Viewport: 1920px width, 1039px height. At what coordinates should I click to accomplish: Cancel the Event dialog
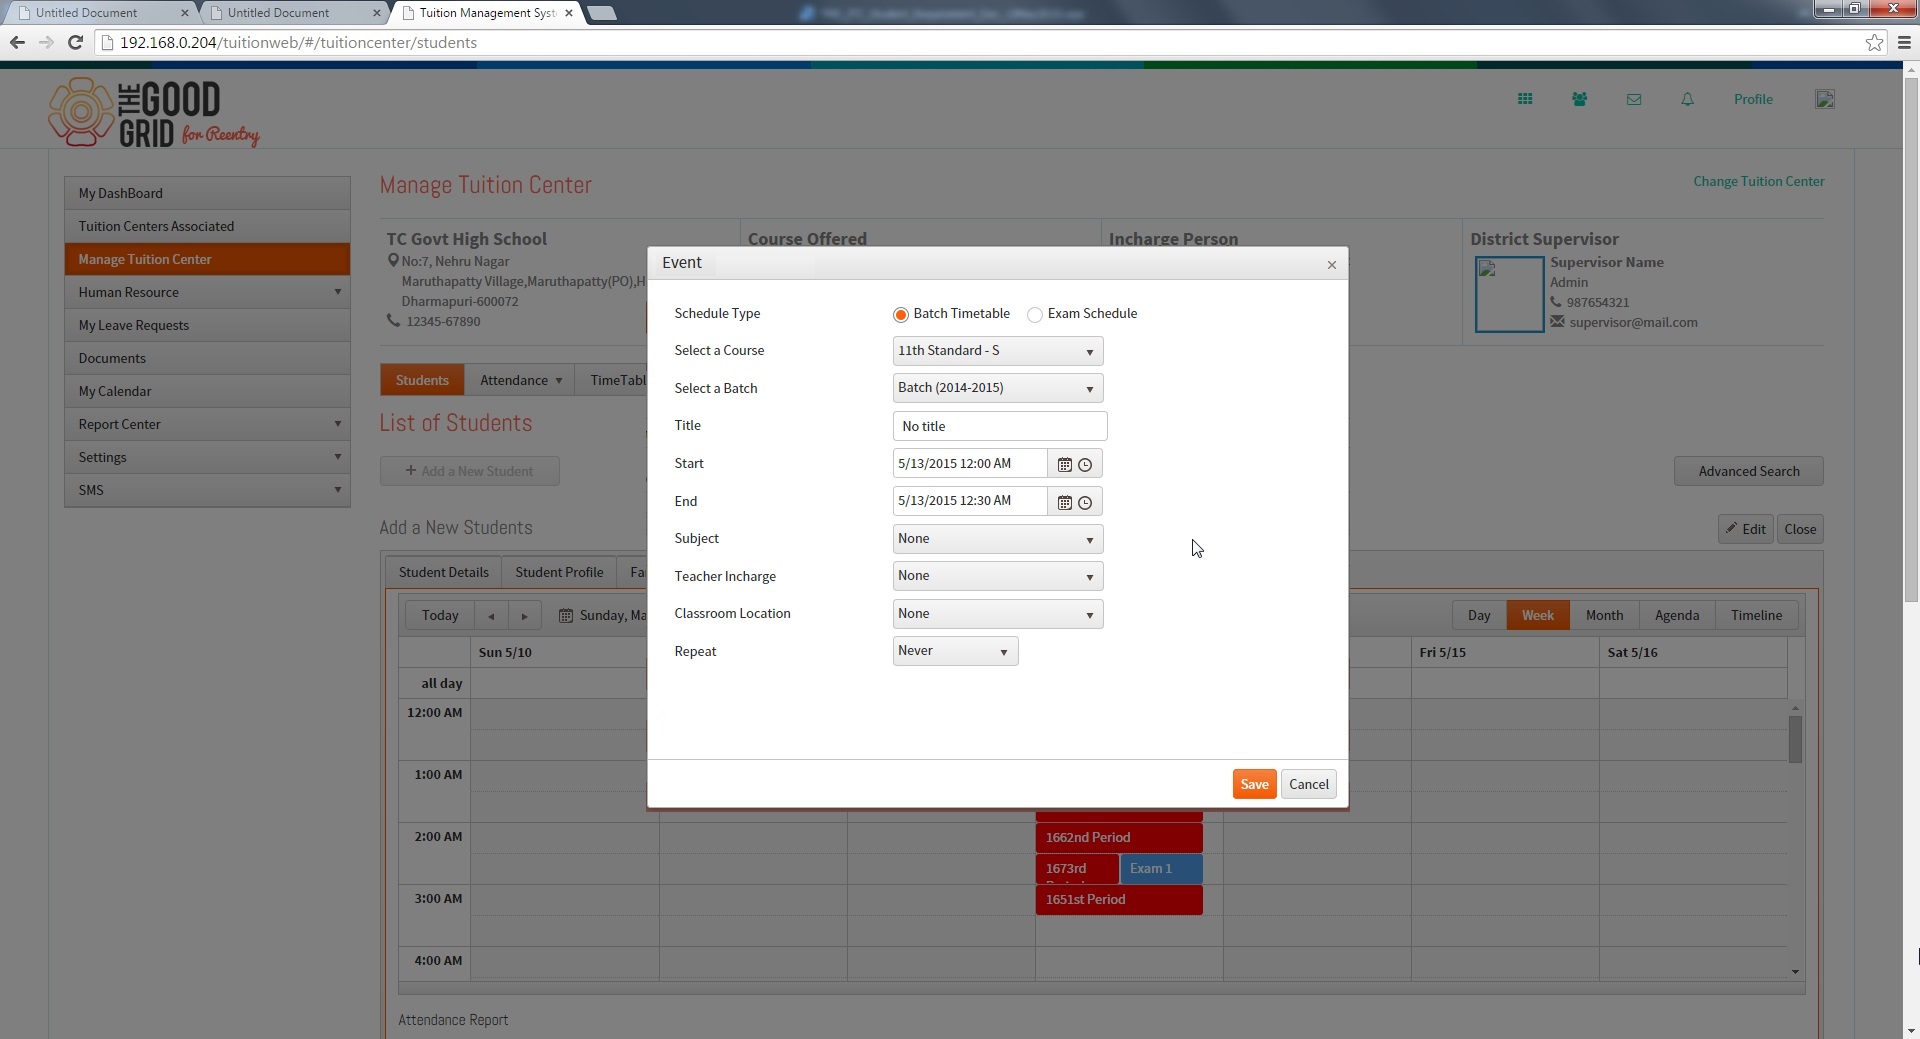1308,784
